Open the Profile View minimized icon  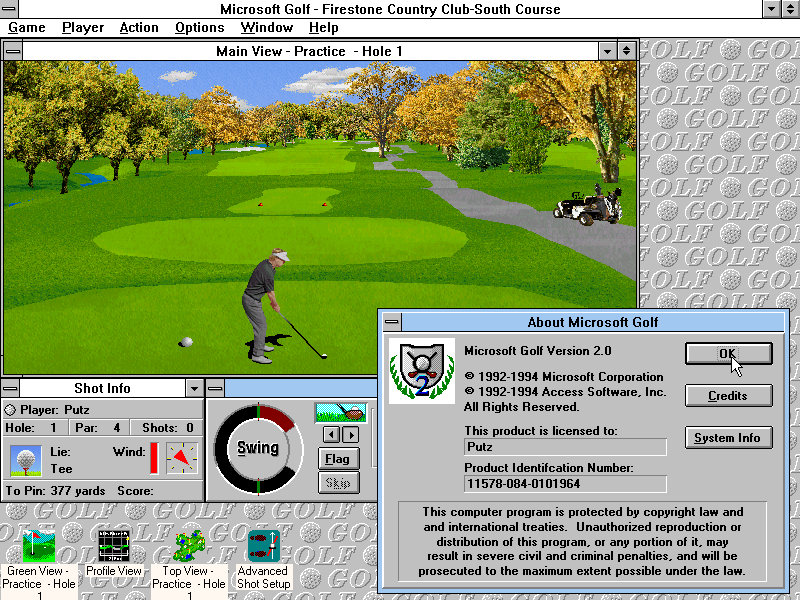(114, 546)
